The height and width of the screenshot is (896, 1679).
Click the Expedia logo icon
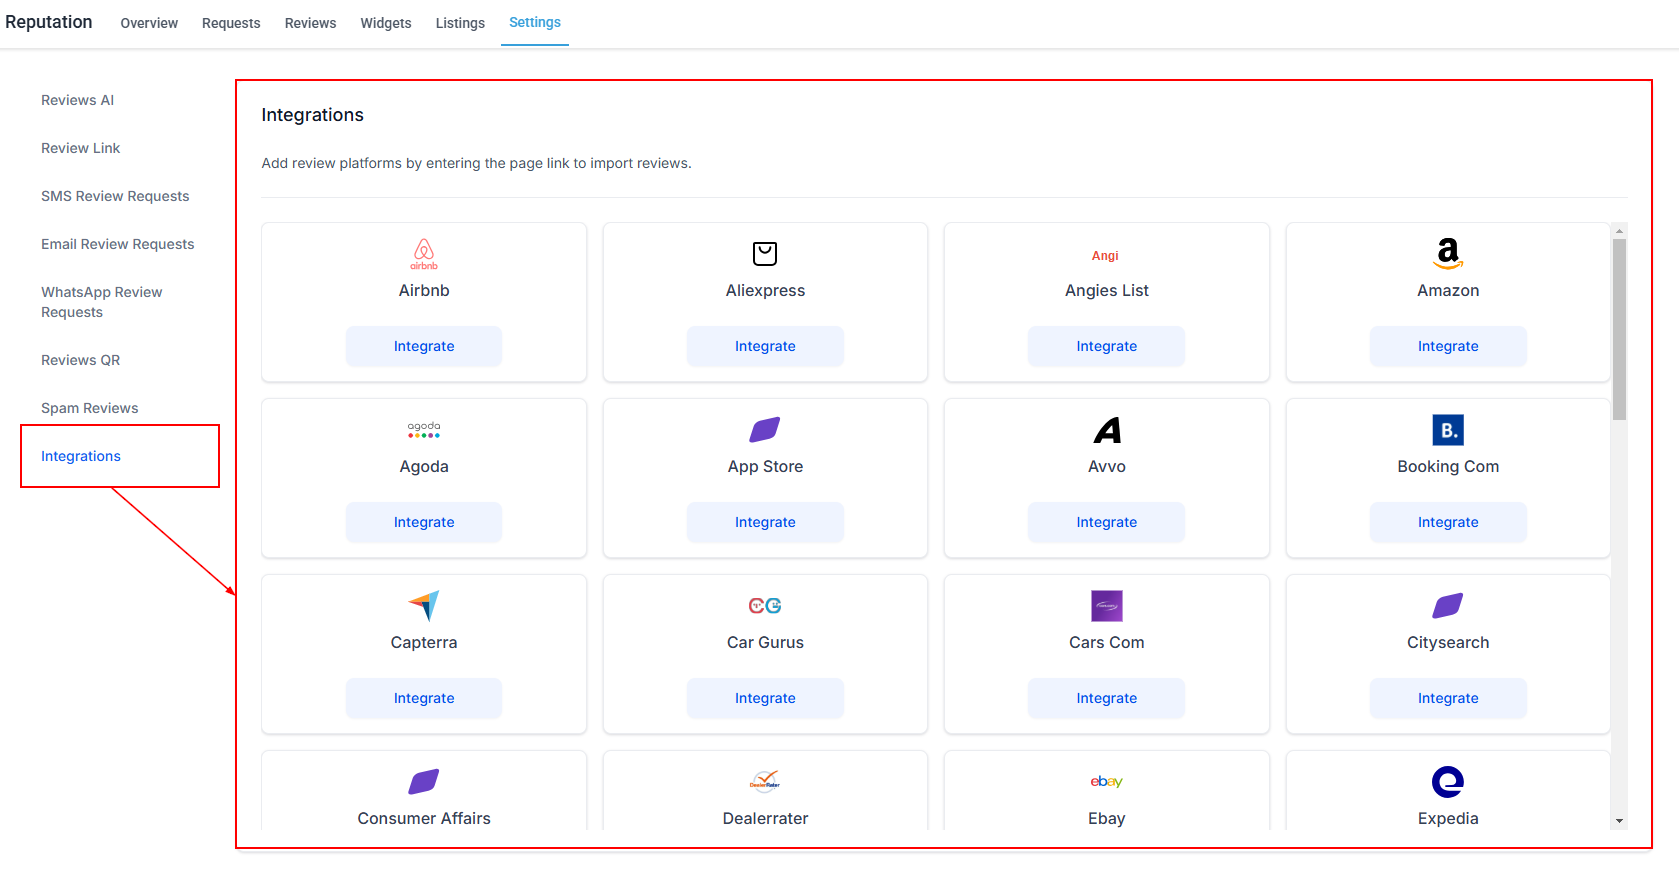click(1447, 782)
